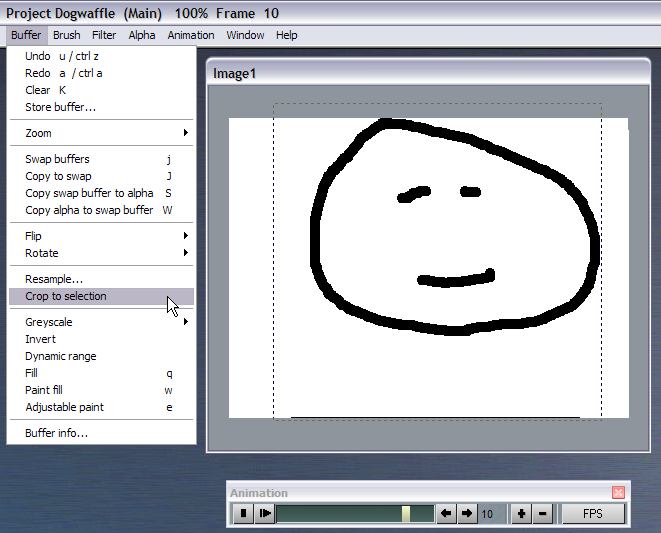Click the frame number field showing 10

pyautogui.click(x=491, y=514)
